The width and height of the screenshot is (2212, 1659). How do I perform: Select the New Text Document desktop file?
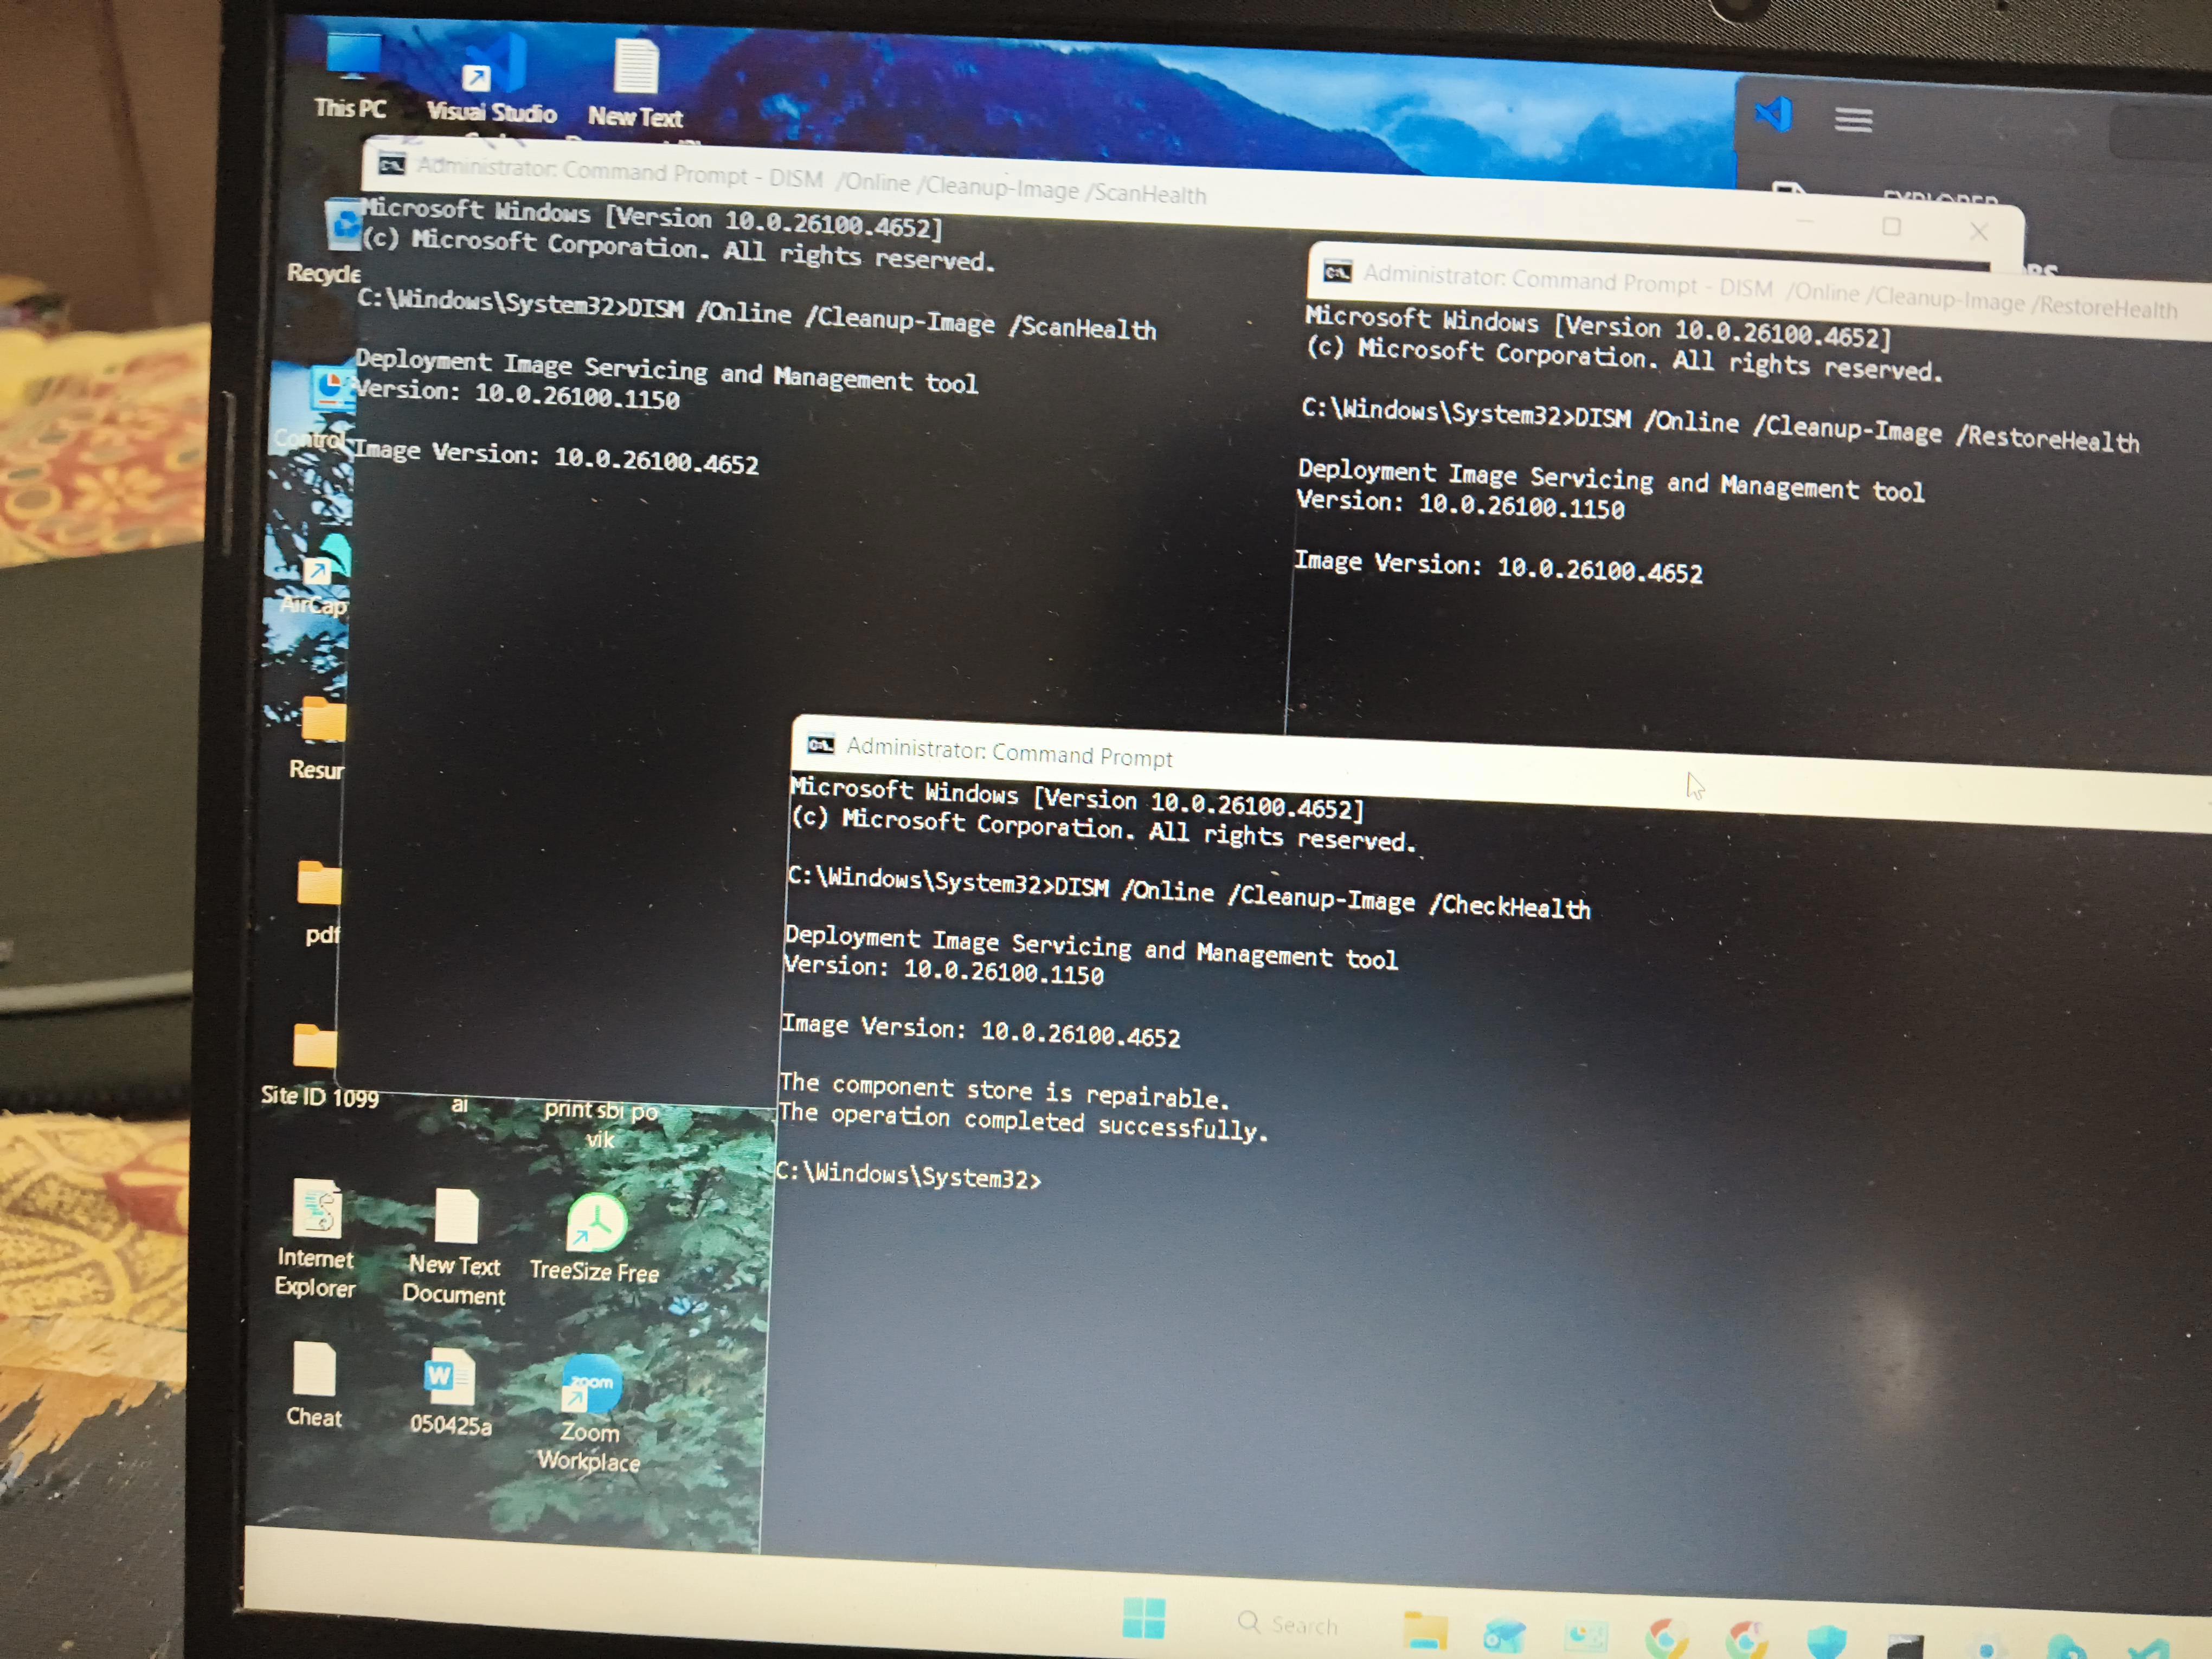455,1246
